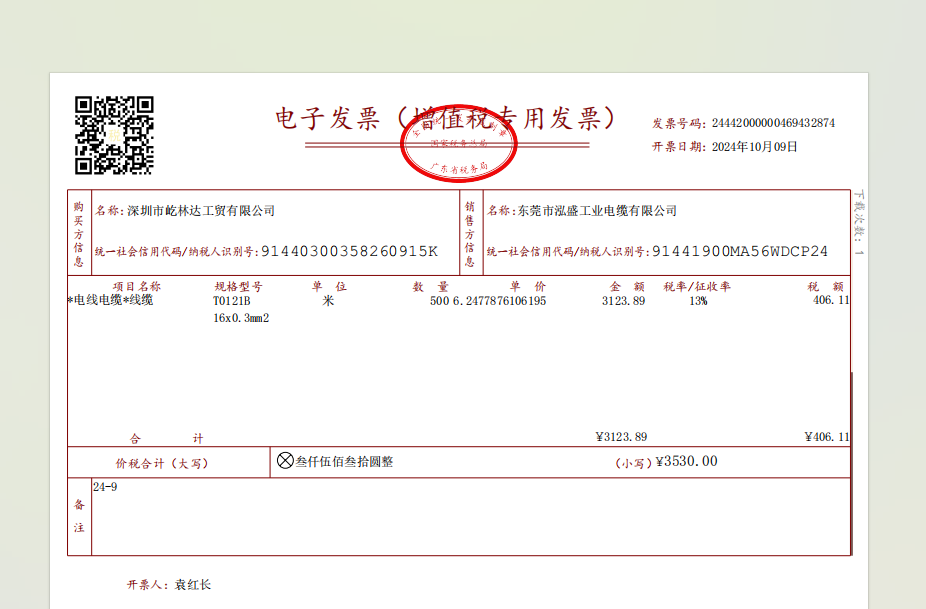Select the item name *电线电缆*线缆
This screenshot has height=609, width=926.
click(x=110, y=300)
